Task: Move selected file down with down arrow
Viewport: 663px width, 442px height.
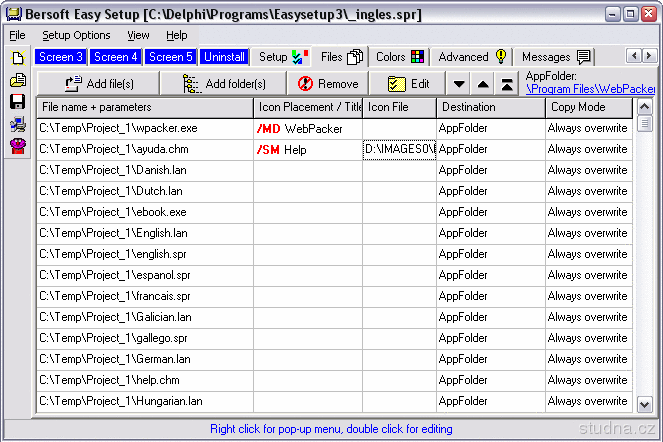Action: [459, 85]
